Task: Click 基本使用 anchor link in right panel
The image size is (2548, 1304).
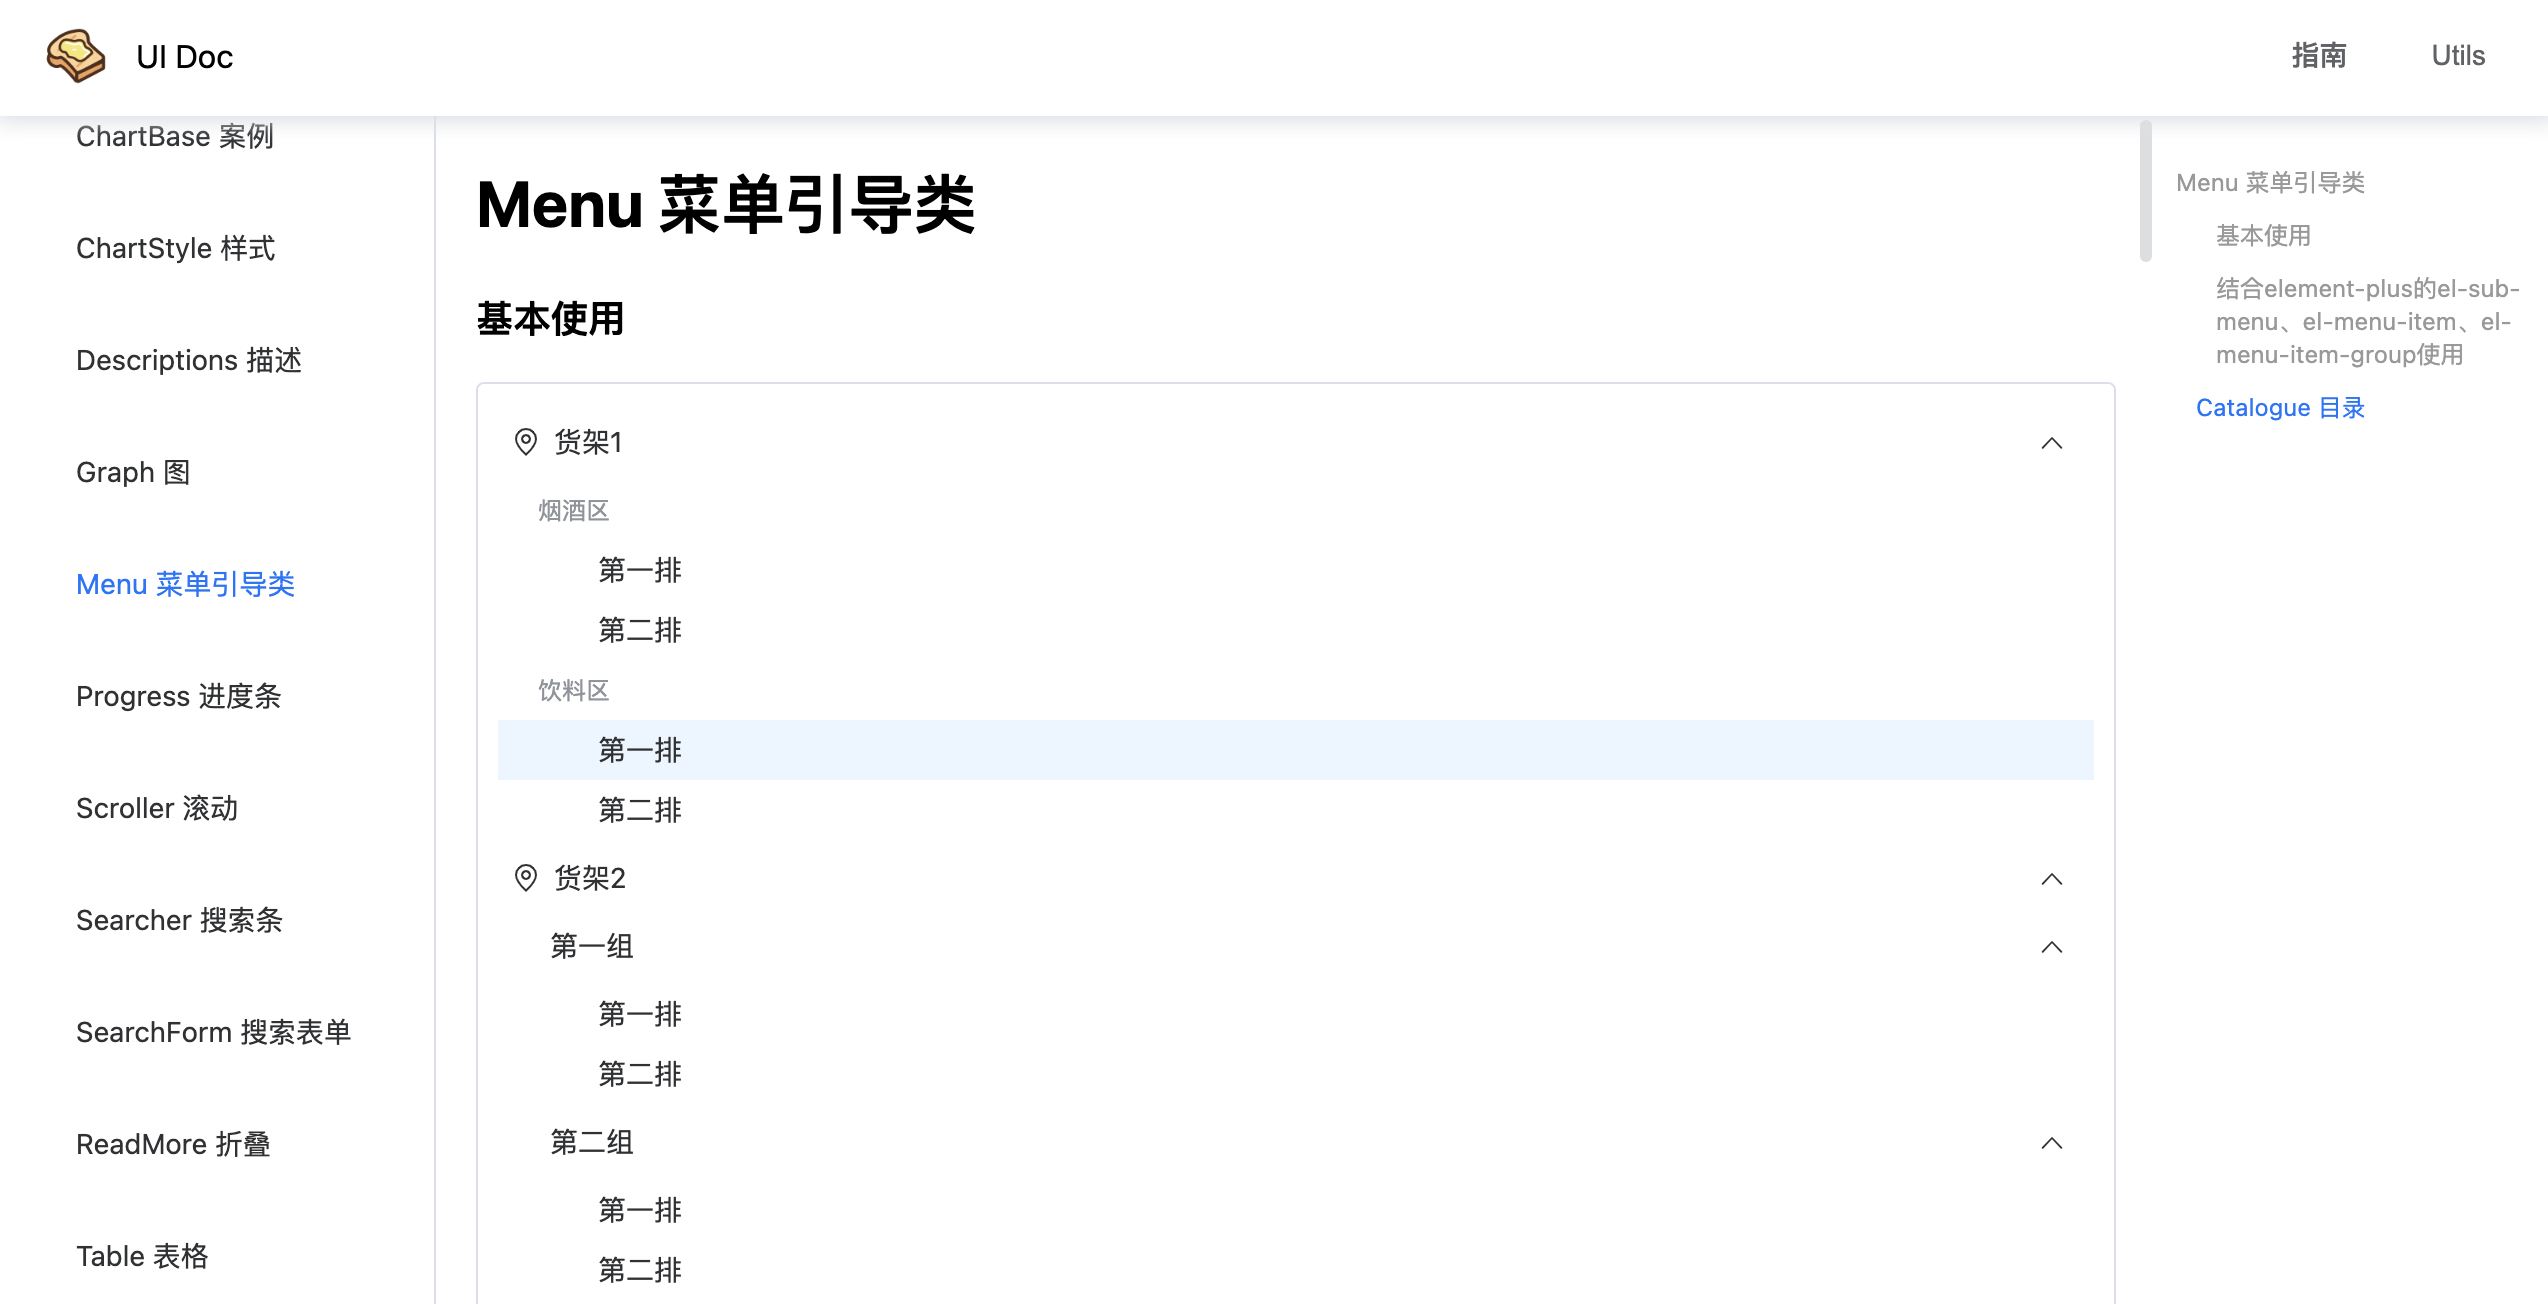Action: pos(2264,235)
